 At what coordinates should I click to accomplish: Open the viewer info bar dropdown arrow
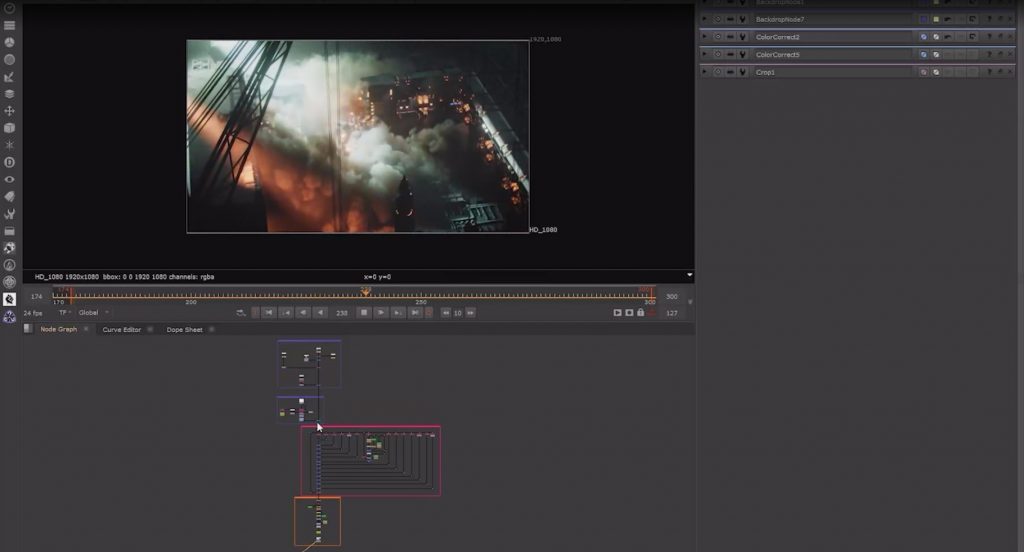690,275
